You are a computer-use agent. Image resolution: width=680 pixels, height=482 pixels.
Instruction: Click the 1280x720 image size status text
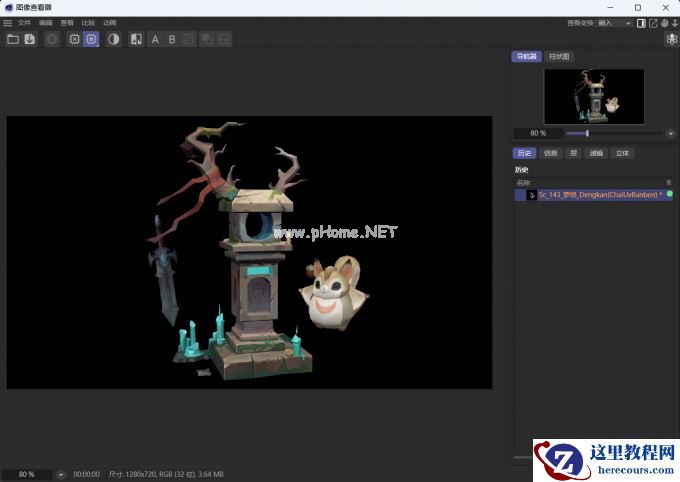point(166,474)
